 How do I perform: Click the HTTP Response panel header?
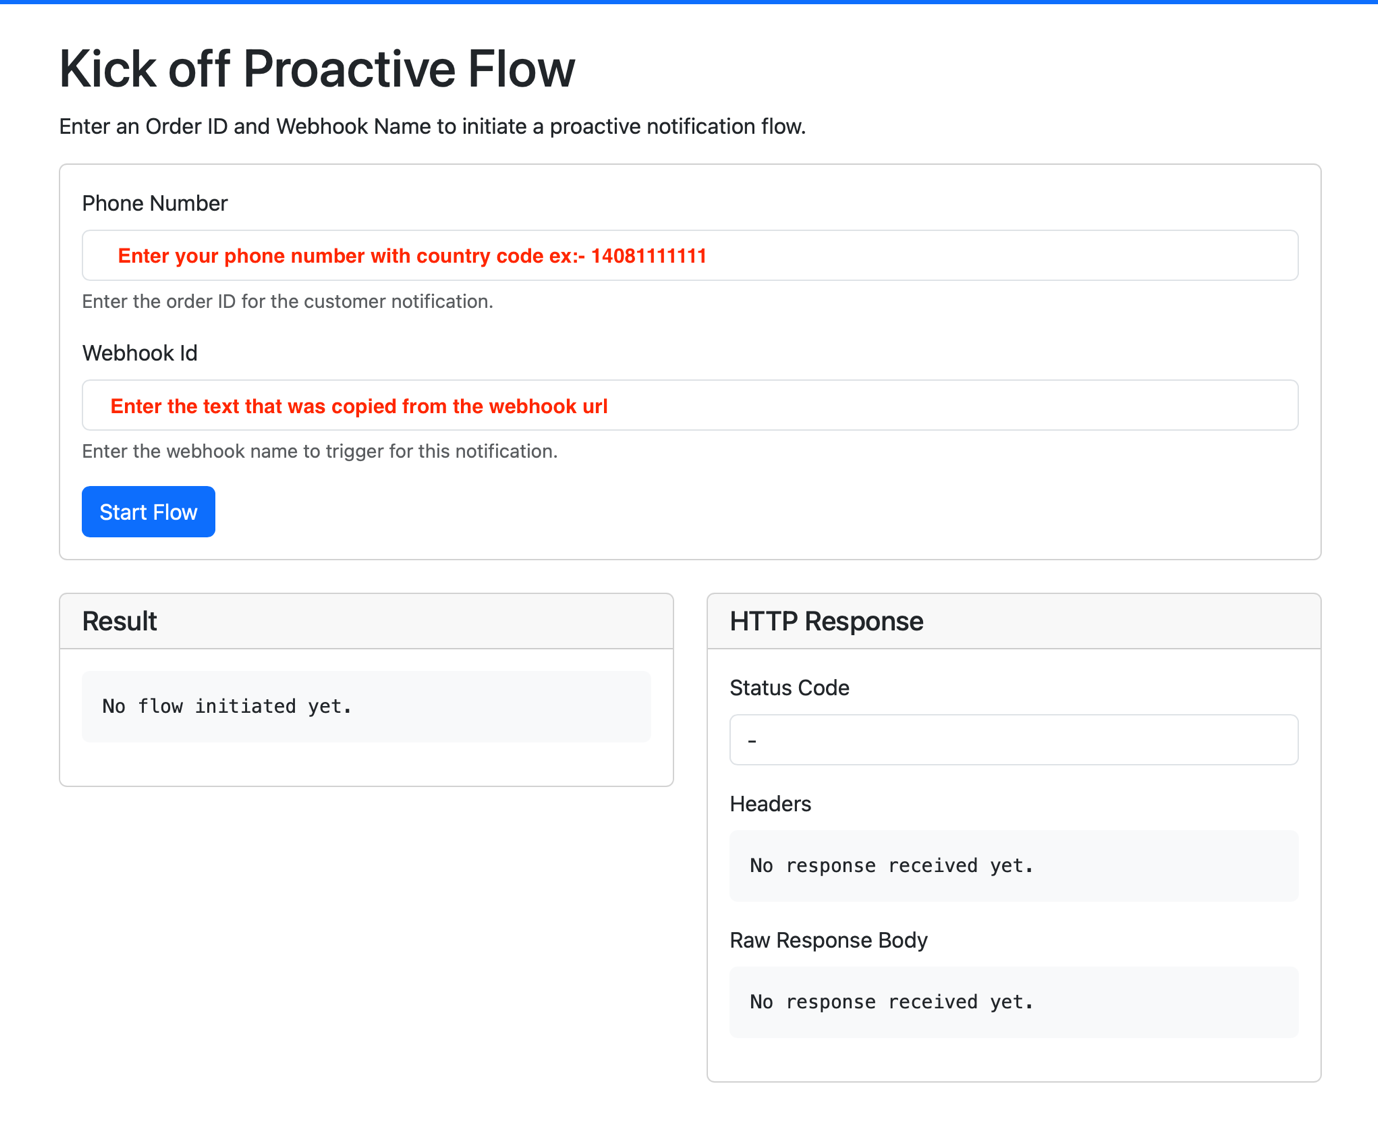click(1013, 622)
